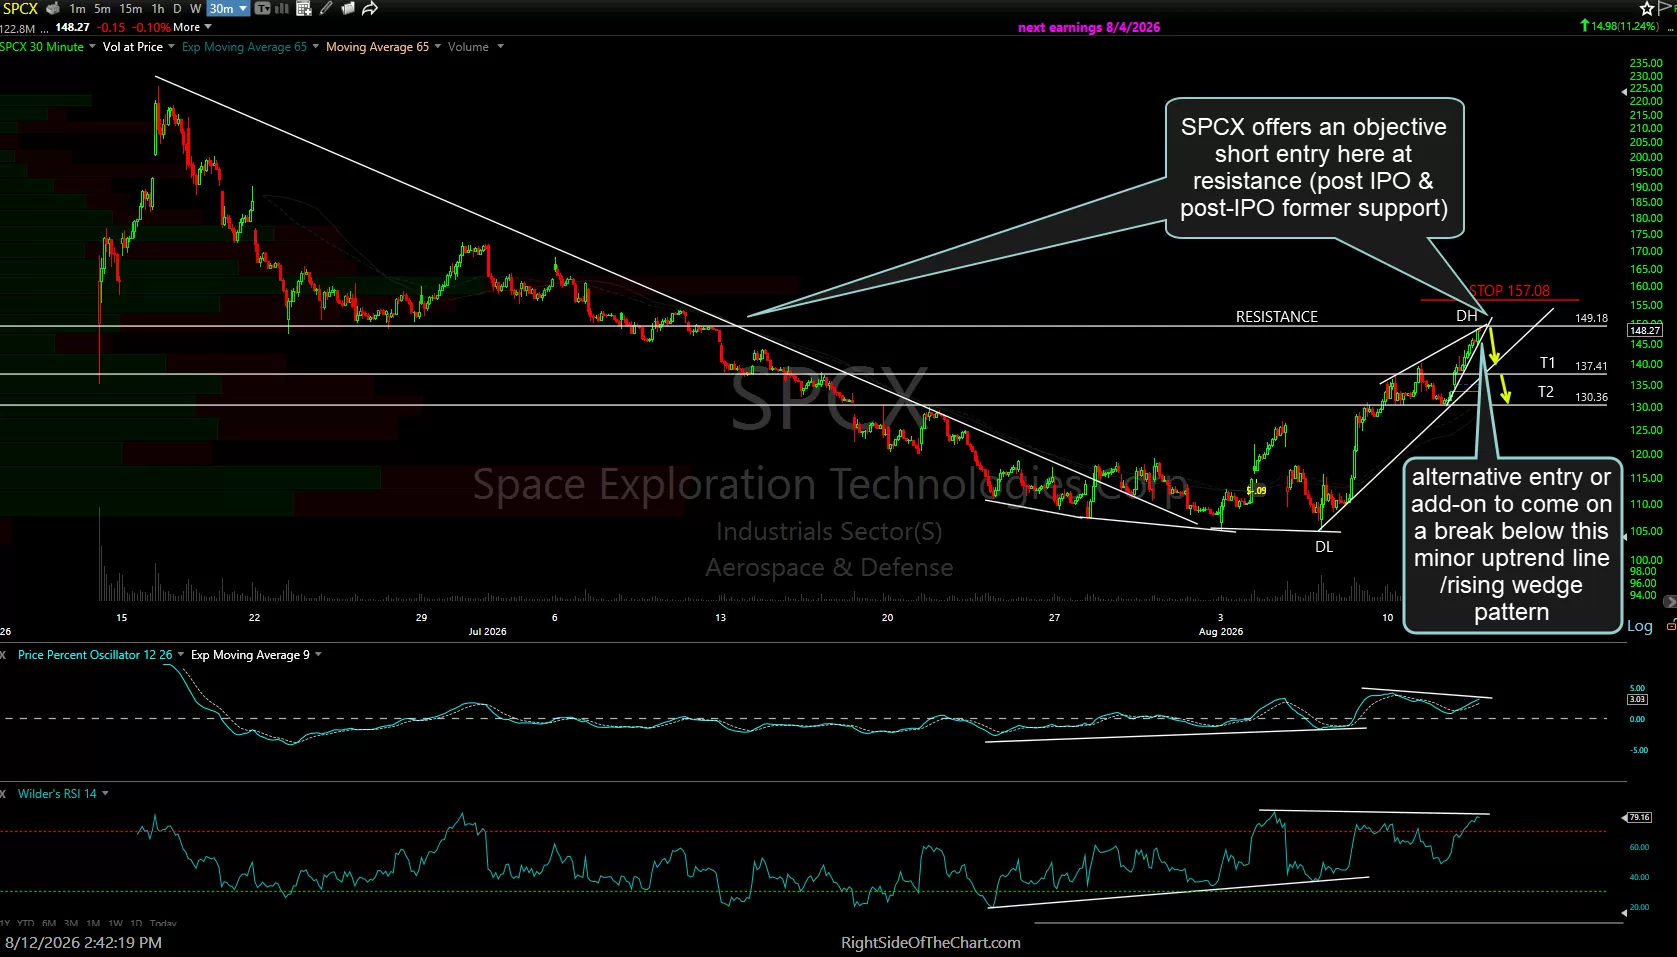1677x957 pixels.
Task: Open the chart type bars icon
Action: (x=282, y=8)
